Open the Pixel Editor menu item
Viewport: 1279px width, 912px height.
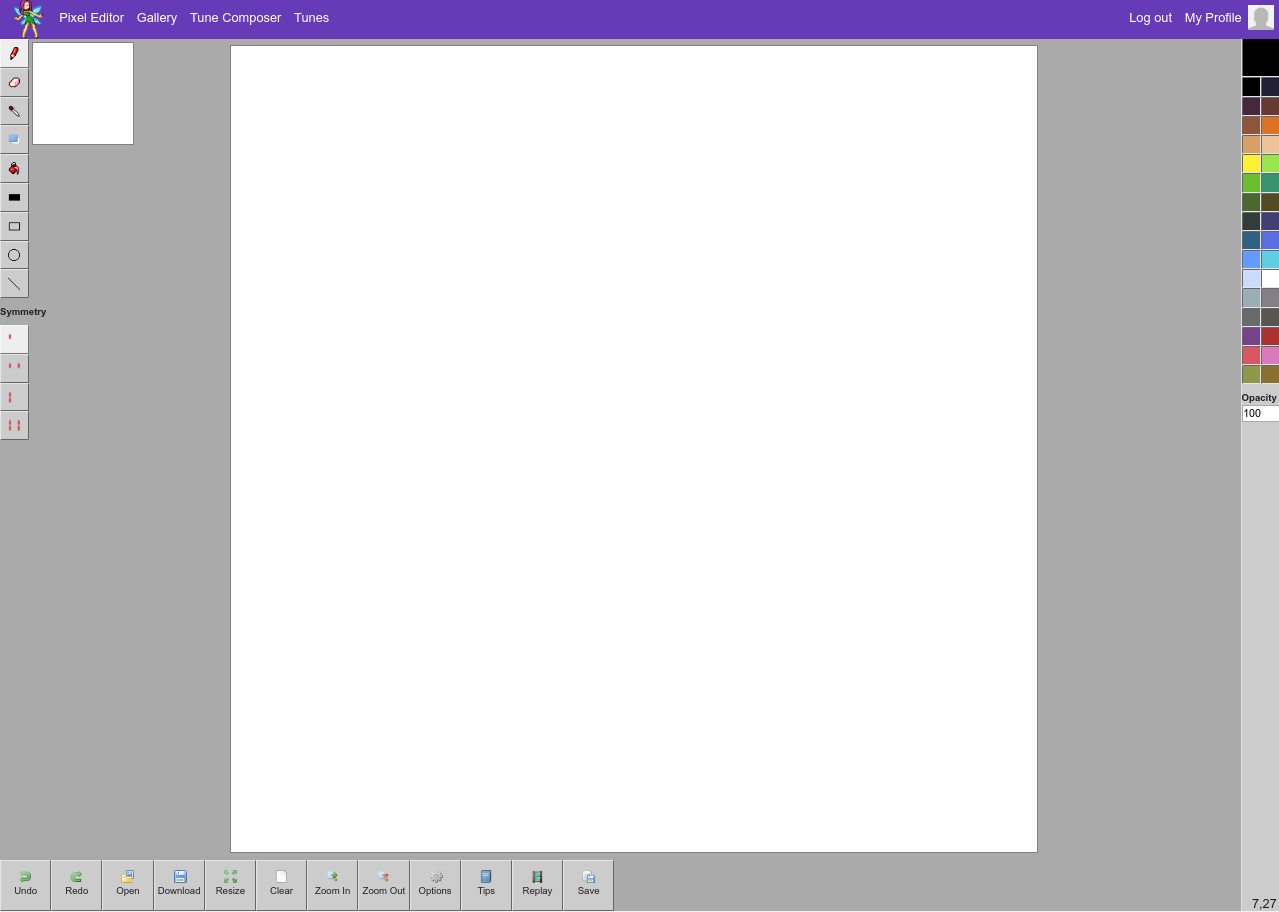click(x=91, y=18)
